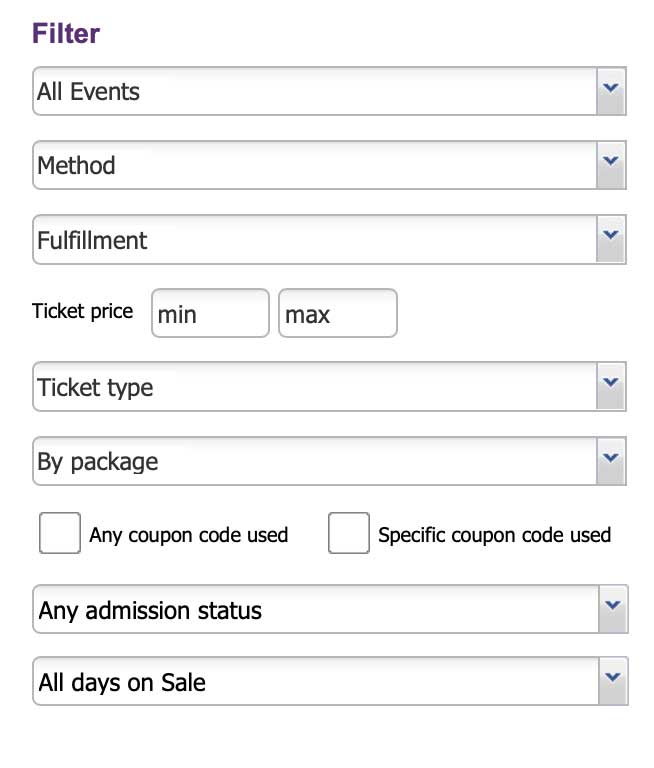
Task: Click the chevron arrow beside Fulfillment
Action: pyautogui.click(x=611, y=240)
